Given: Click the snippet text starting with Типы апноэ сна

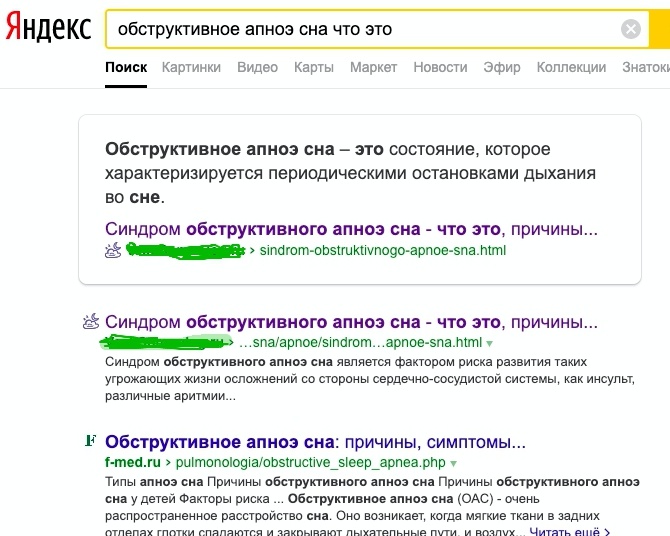Looking at the screenshot, I should 372,507.
